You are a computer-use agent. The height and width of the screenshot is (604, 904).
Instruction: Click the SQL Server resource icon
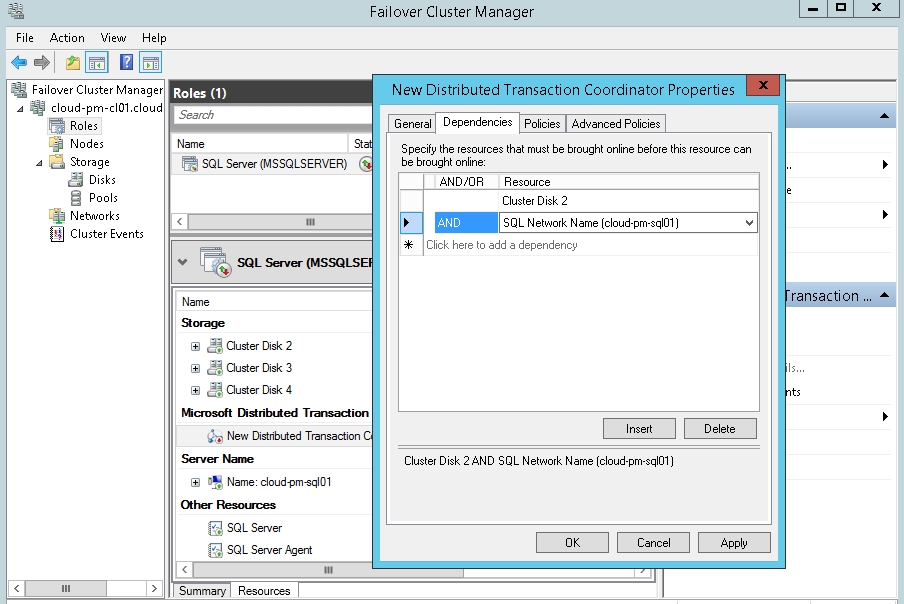(x=215, y=528)
